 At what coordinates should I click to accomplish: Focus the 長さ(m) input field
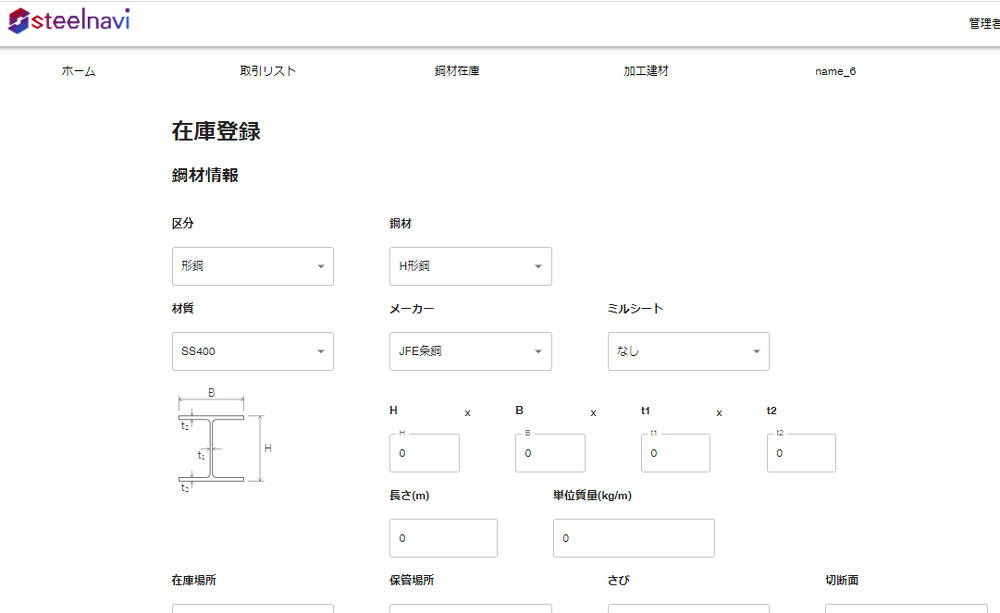click(x=444, y=538)
